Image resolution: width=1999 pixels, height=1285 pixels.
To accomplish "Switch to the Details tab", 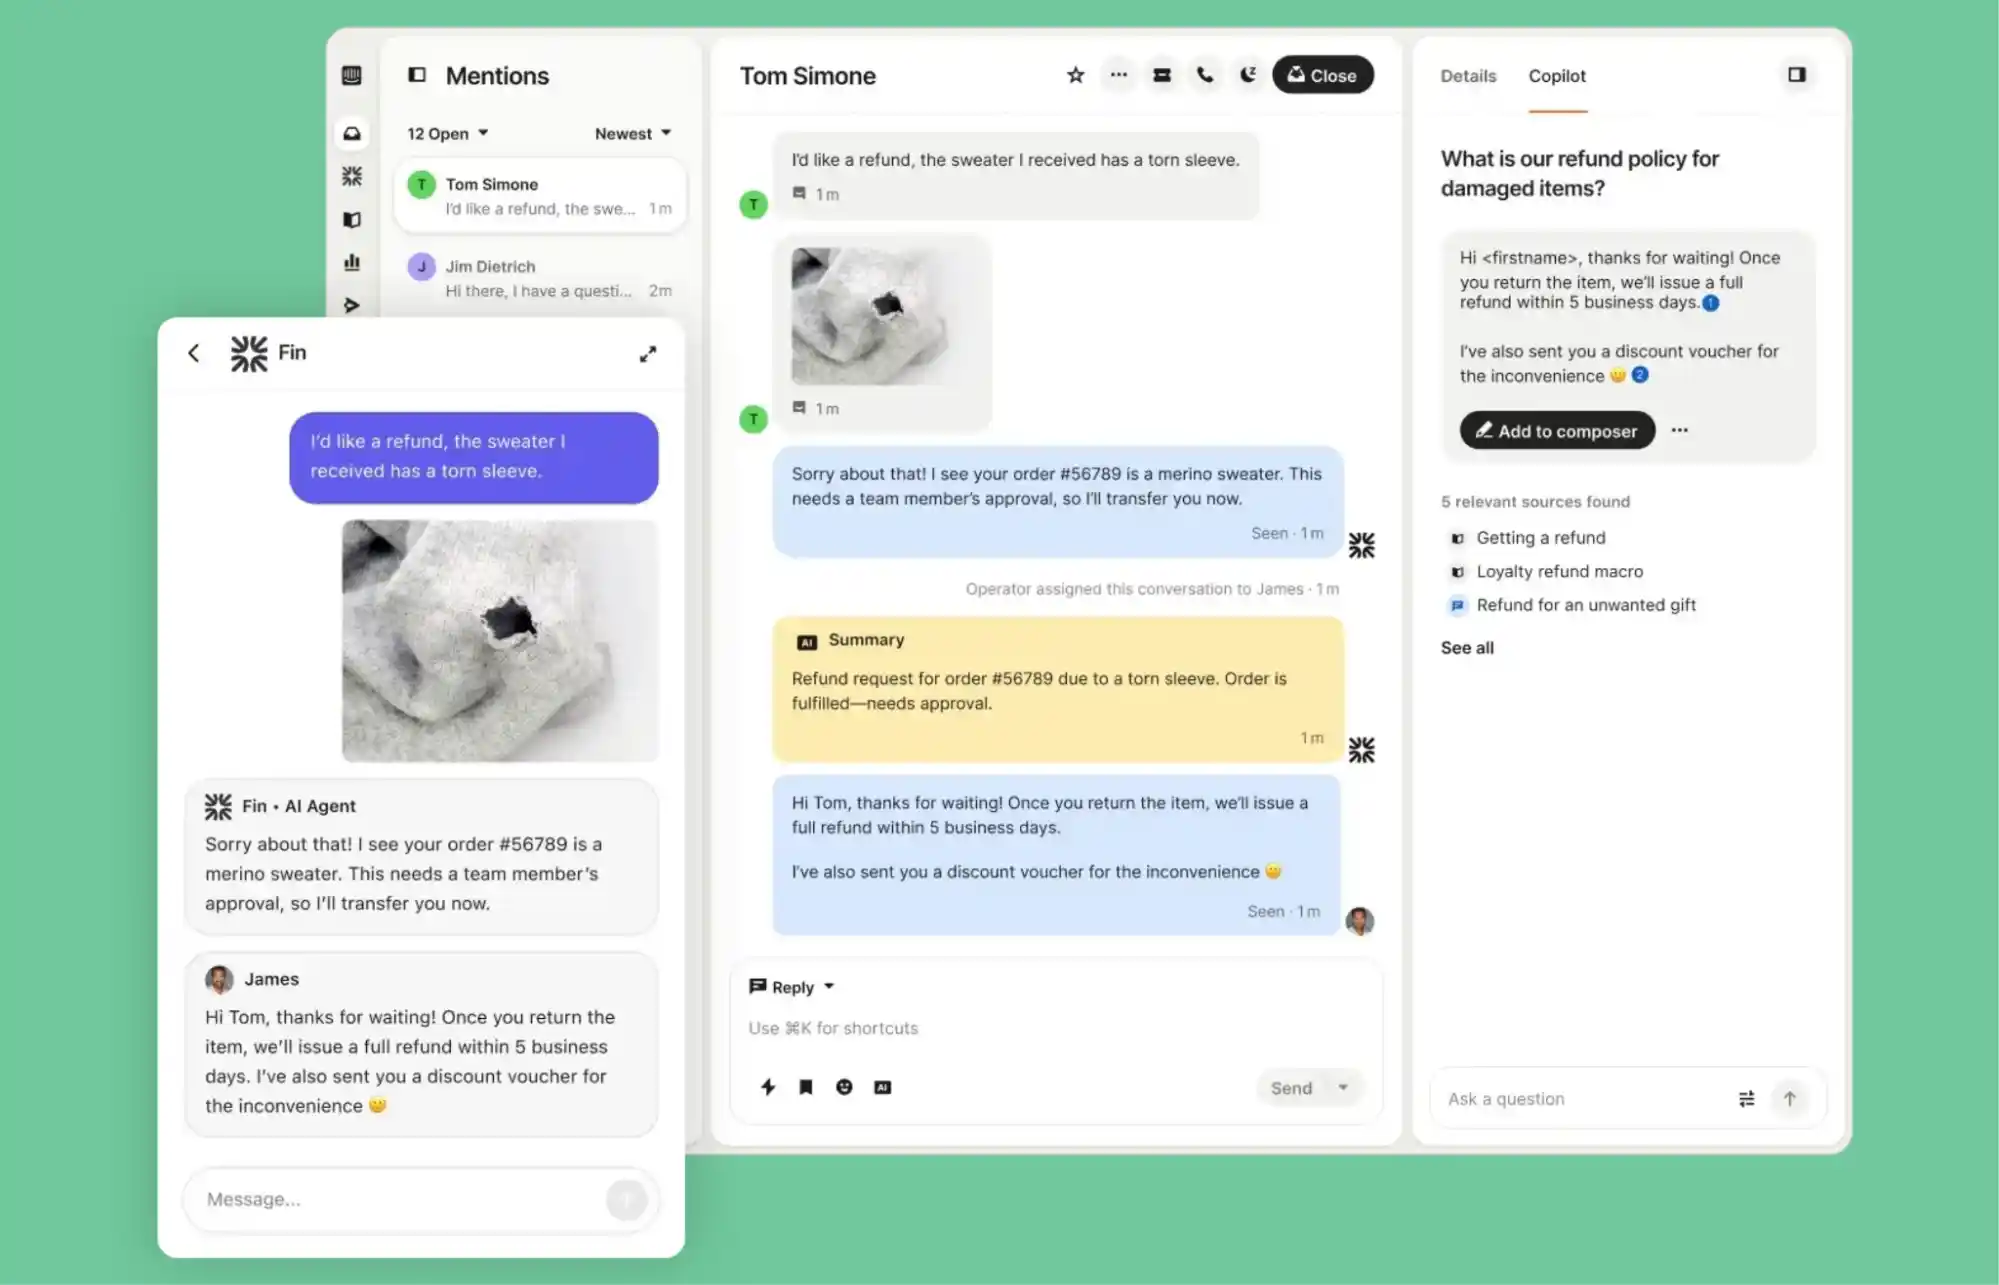I will (x=1467, y=76).
